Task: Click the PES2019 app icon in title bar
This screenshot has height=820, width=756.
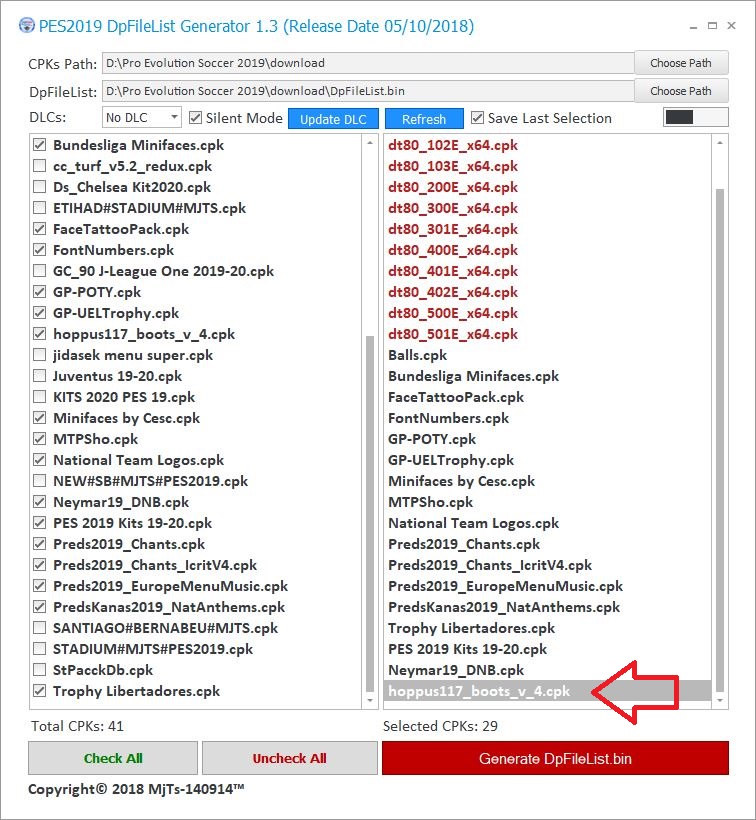Action: coord(27,26)
